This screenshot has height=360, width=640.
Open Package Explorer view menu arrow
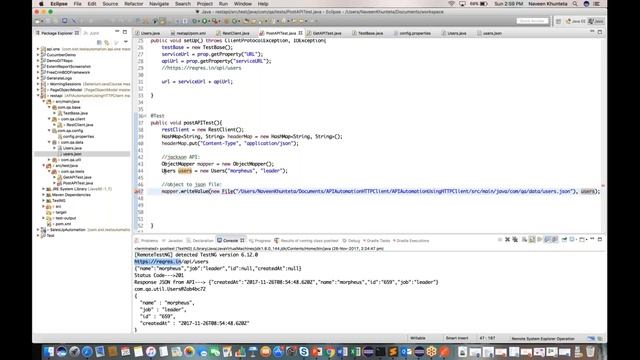tap(126, 42)
